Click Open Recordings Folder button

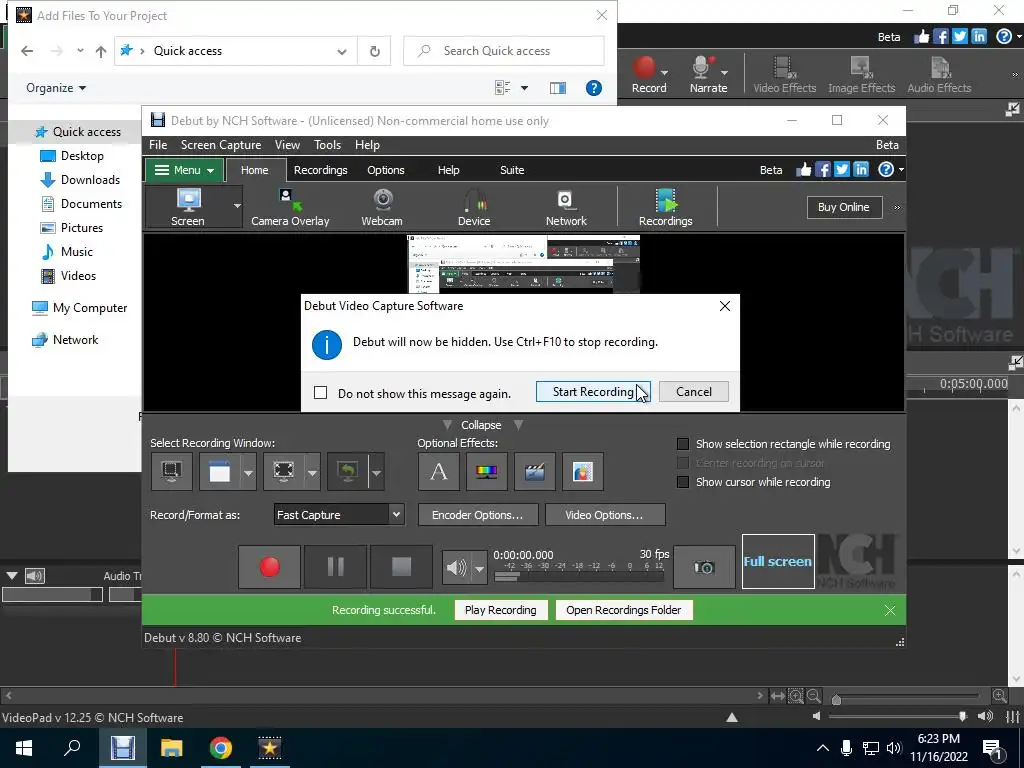[x=624, y=610]
